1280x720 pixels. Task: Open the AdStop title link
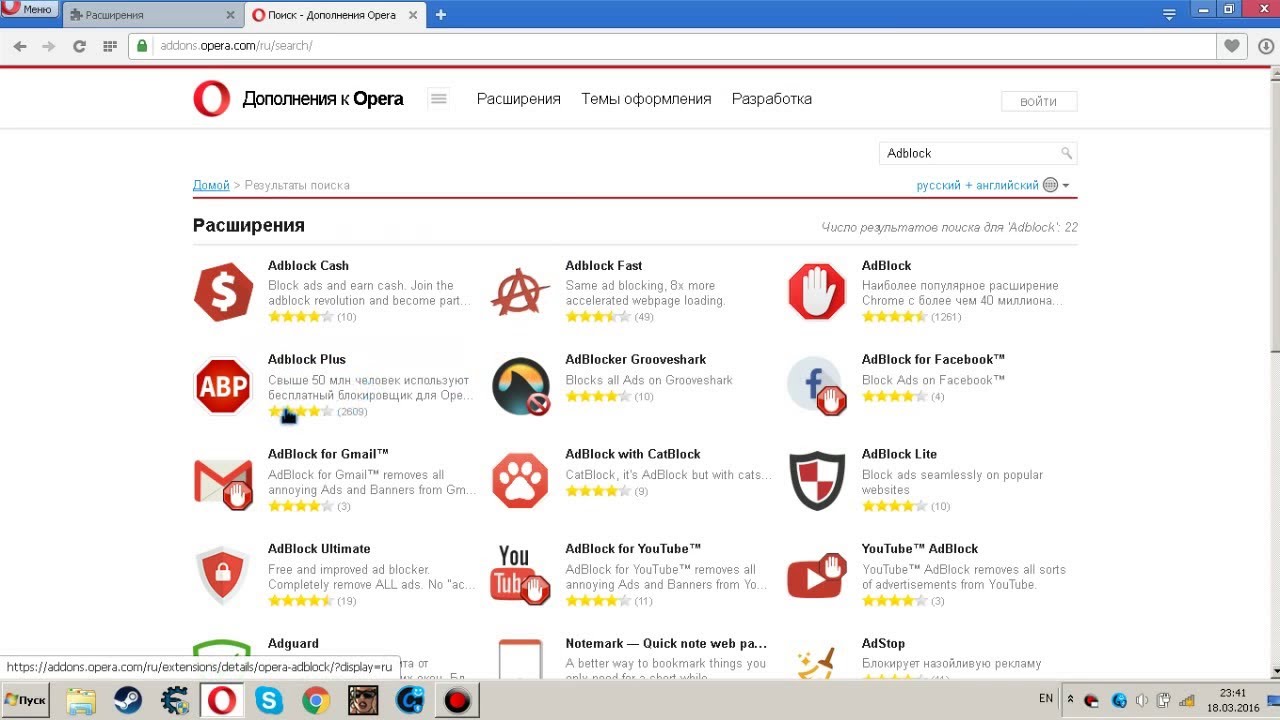click(883, 643)
